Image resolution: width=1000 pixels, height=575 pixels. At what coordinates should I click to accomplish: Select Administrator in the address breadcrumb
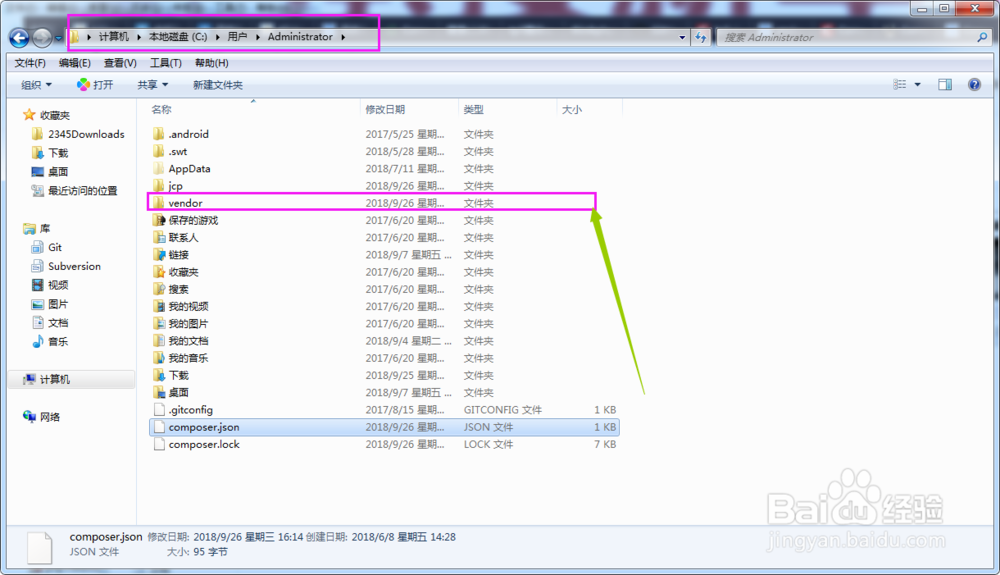coord(300,37)
